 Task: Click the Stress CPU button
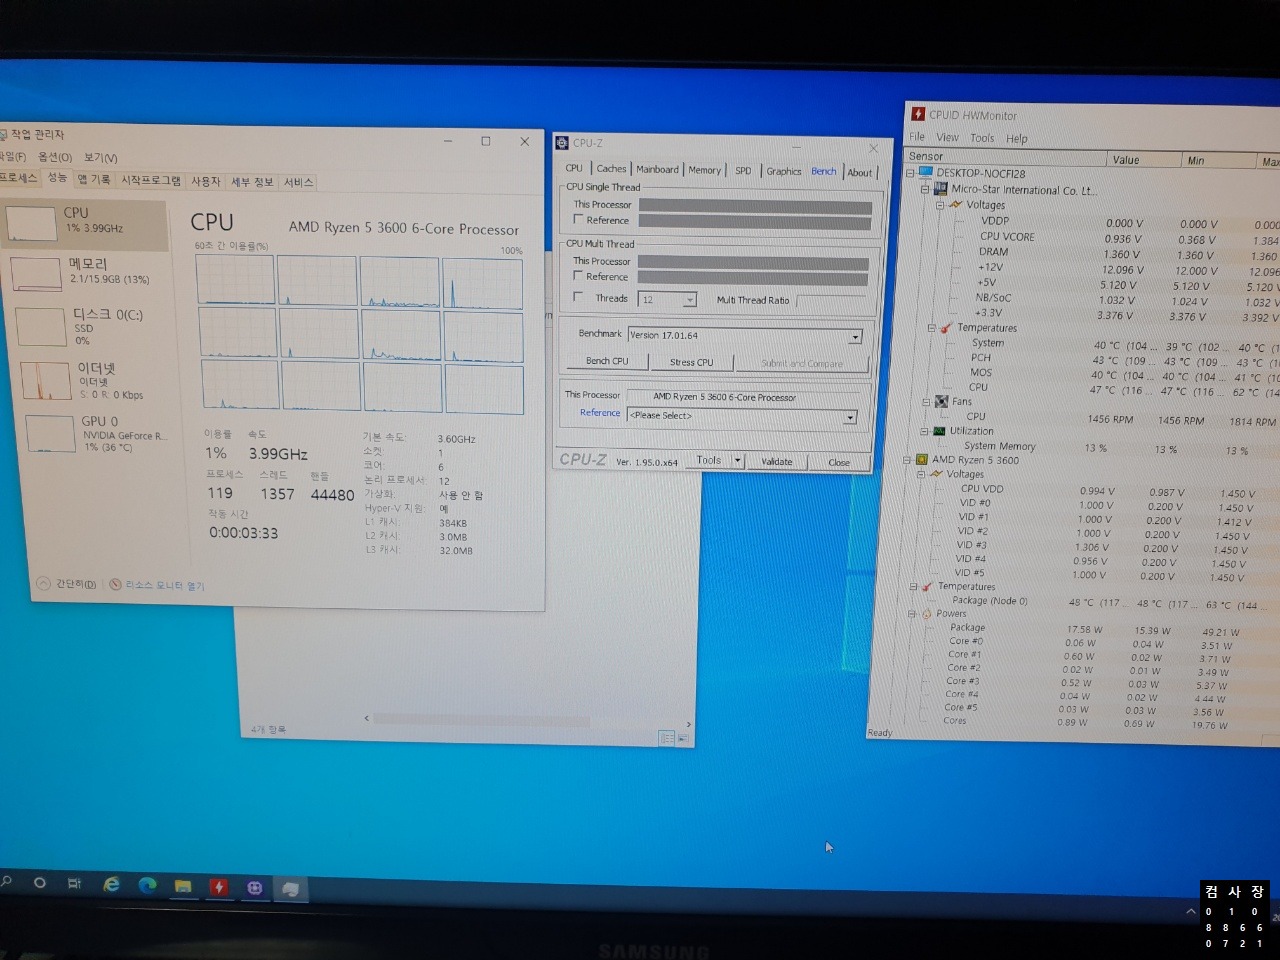coord(691,362)
